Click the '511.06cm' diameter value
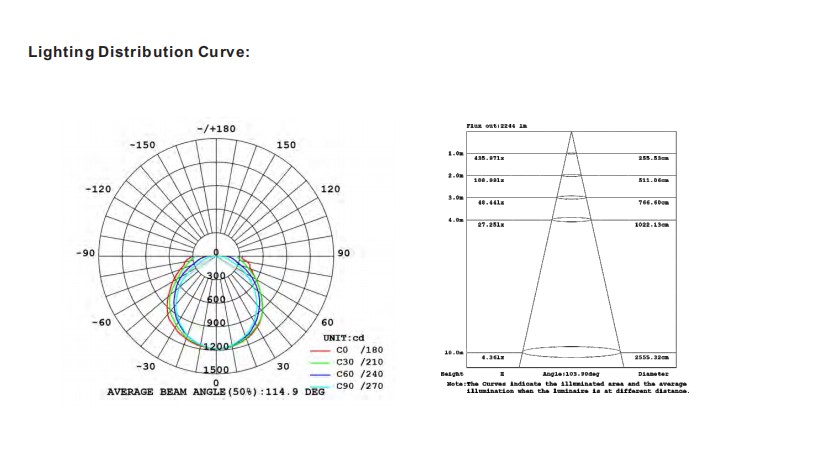The height and width of the screenshot is (455, 839). tap(653, 180)
